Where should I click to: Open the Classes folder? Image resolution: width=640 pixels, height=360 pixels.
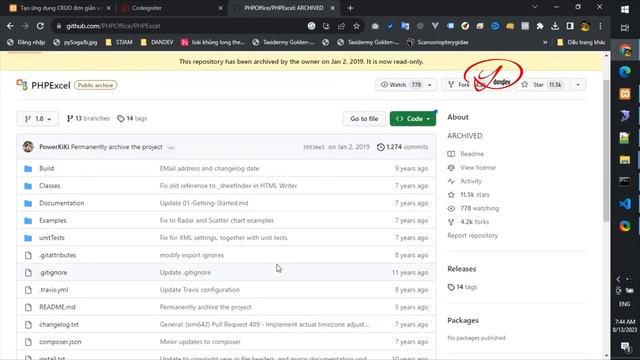point(49,186)
